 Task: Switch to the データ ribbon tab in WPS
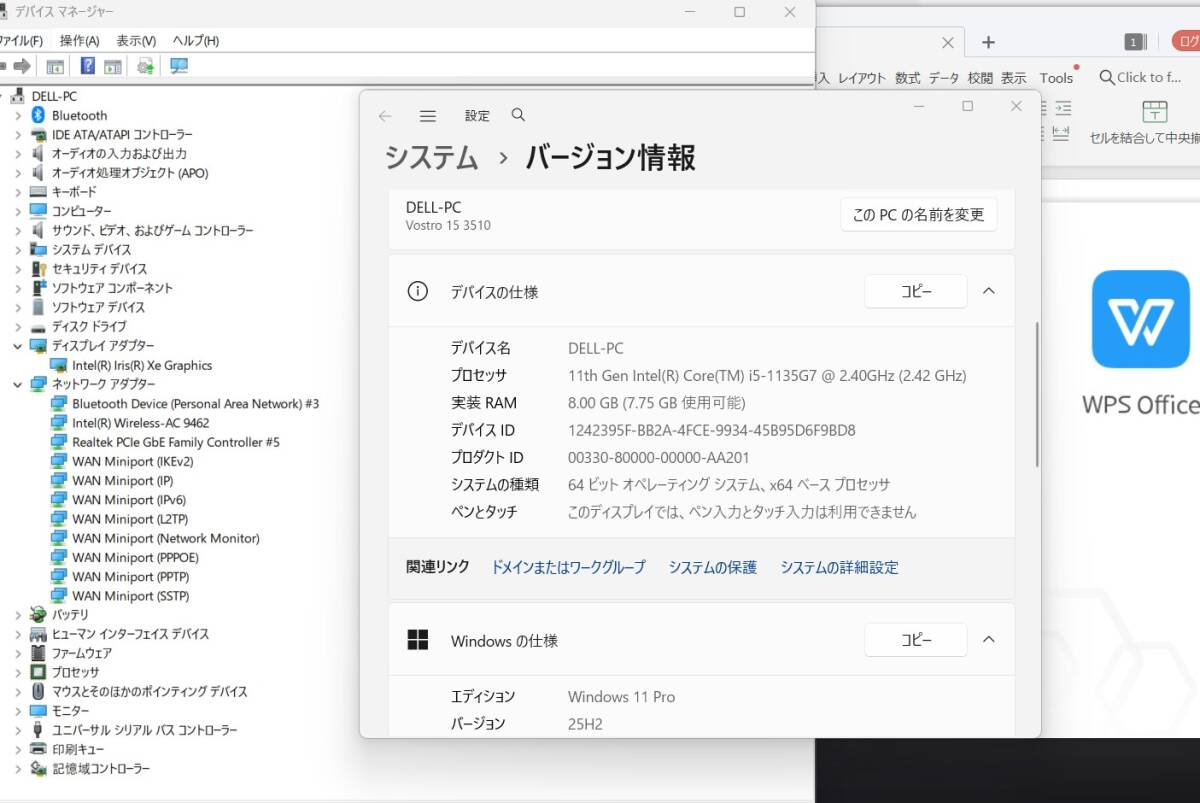pyautogui.click(x=943, y=77)
